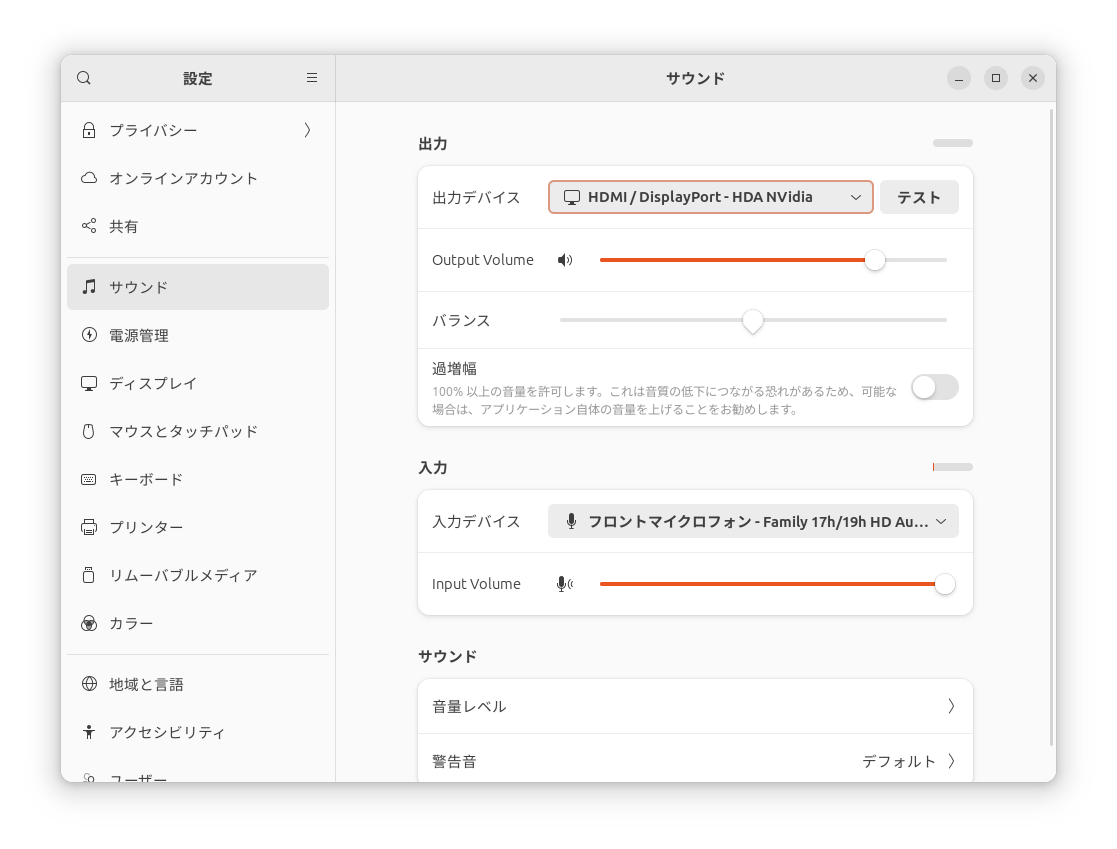Expand the 音量レベル row

694,706
